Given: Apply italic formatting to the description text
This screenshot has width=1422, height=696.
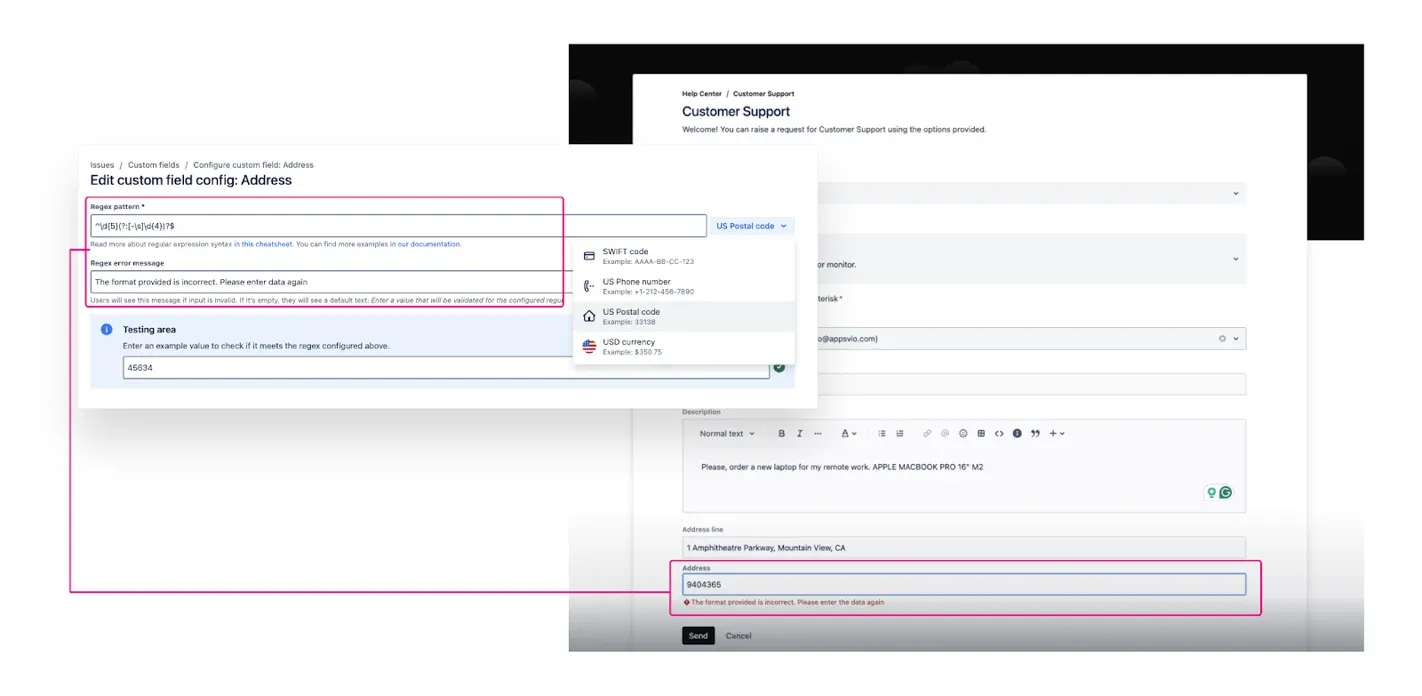Looking at the screenshot, I should pyautogui.click(x=799, y=433).
